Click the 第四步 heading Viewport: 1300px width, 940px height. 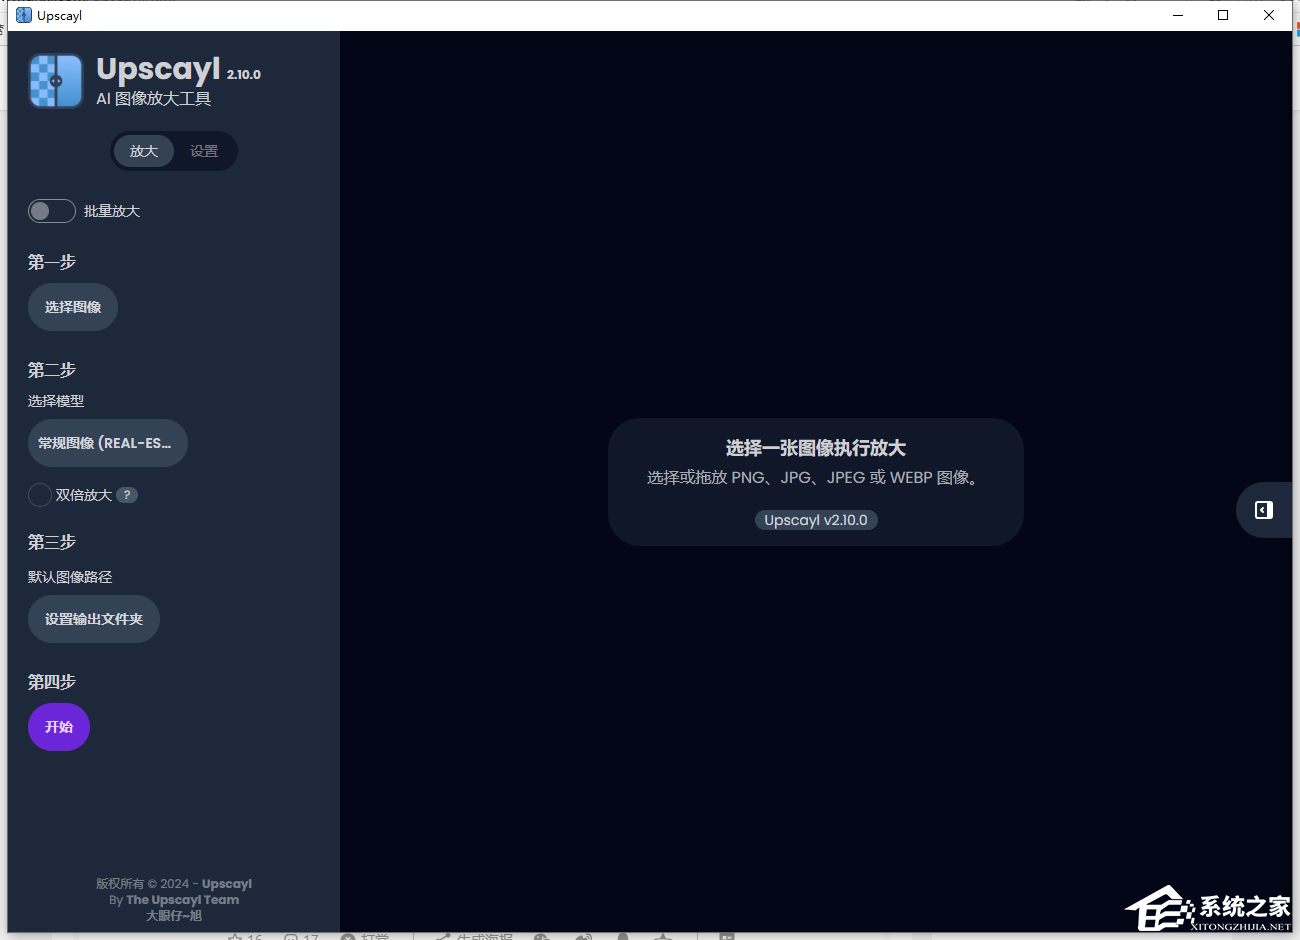52,682
